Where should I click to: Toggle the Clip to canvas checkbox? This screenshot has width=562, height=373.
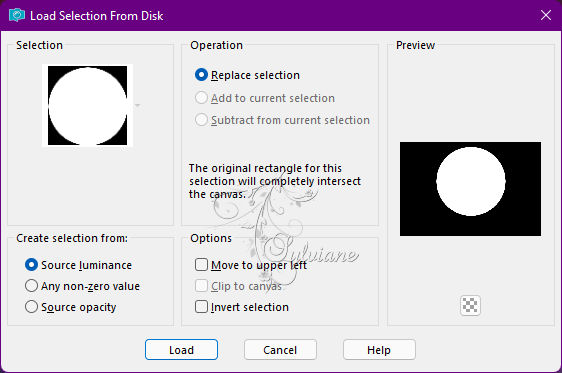tap(238, 286)
